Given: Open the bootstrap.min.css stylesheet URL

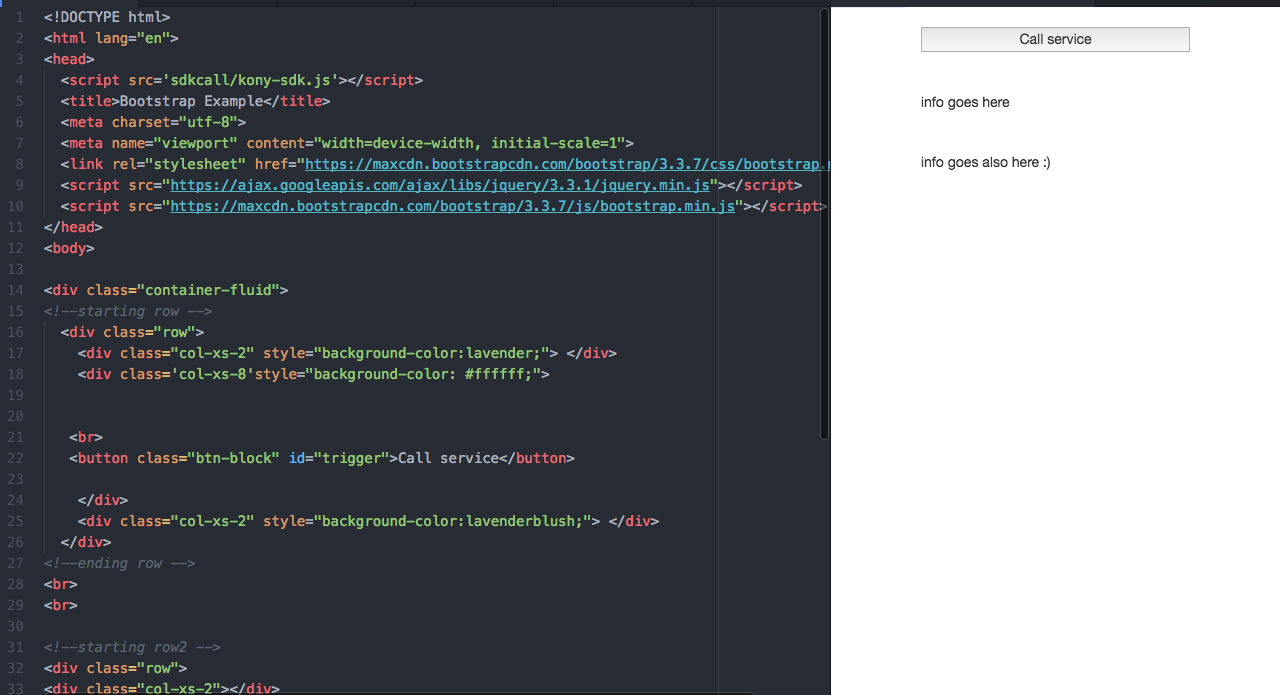Looking at the screenshot, I should [565, 164].
